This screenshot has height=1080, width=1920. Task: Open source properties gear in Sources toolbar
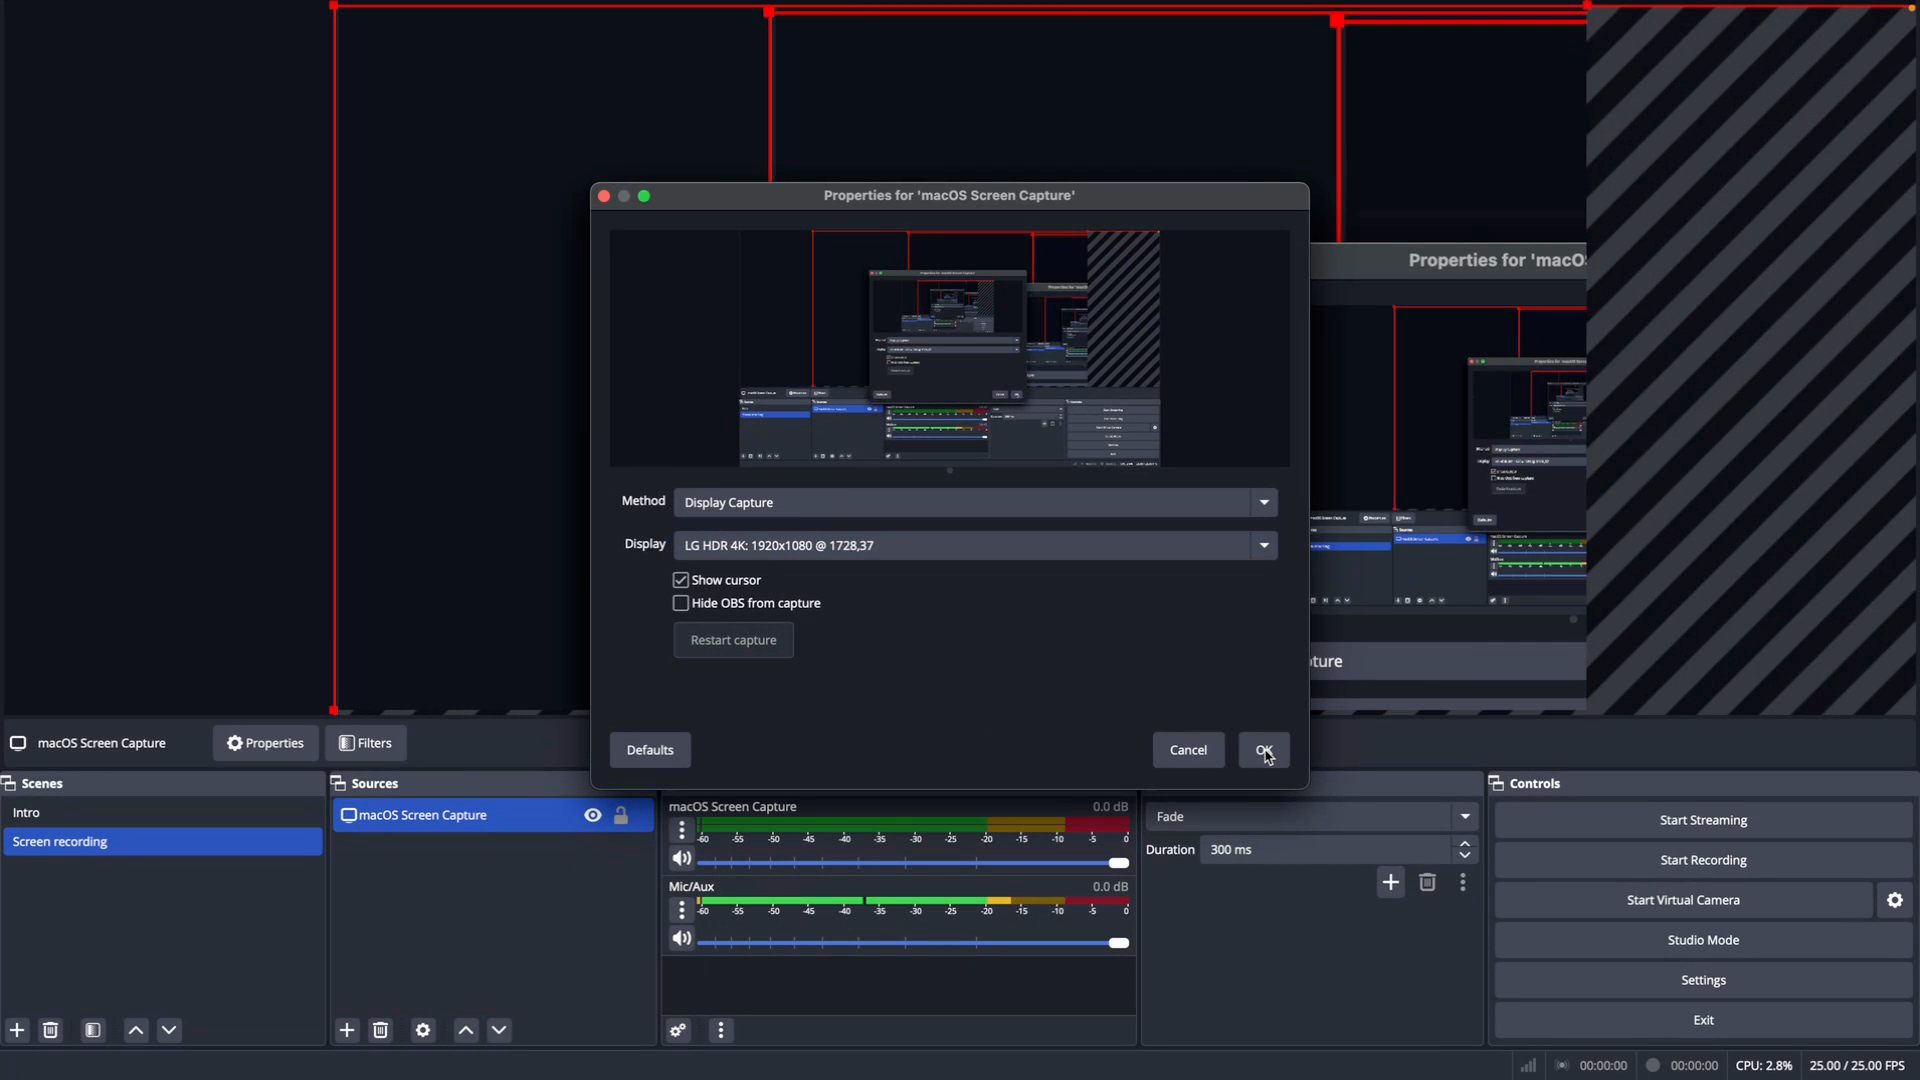tap(423, 1031)
